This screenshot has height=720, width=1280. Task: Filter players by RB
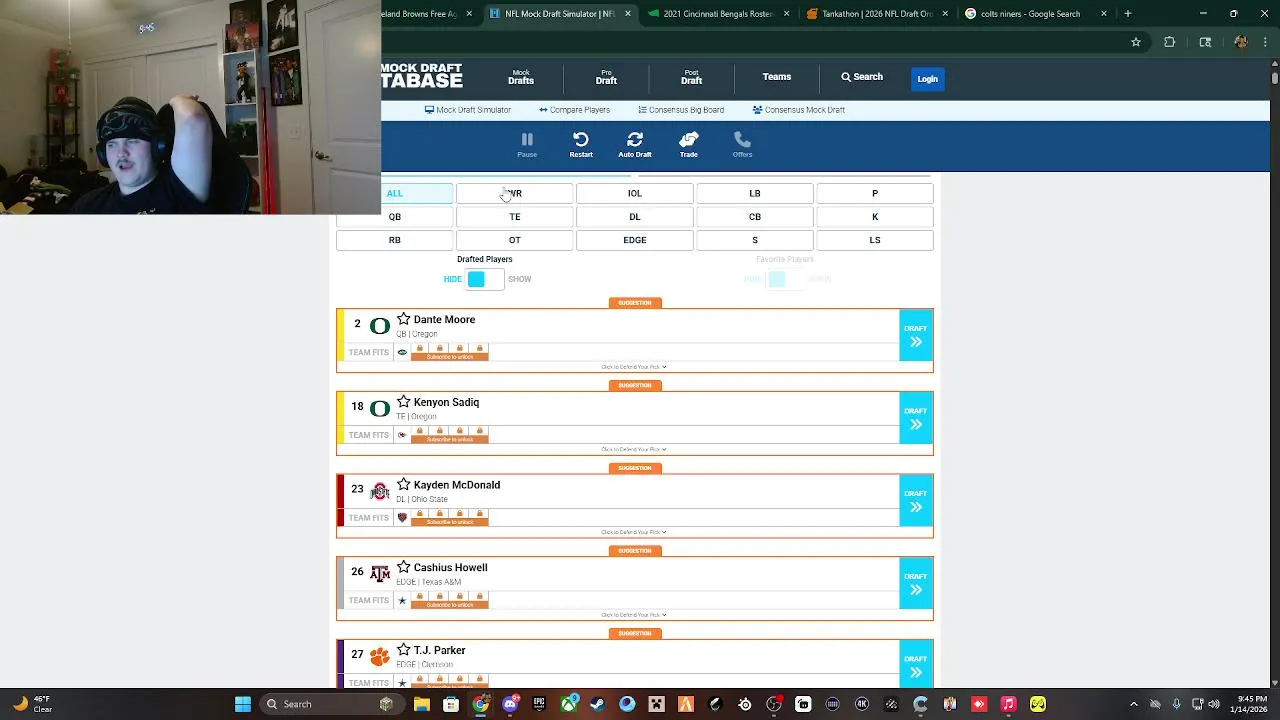[395, 240]
